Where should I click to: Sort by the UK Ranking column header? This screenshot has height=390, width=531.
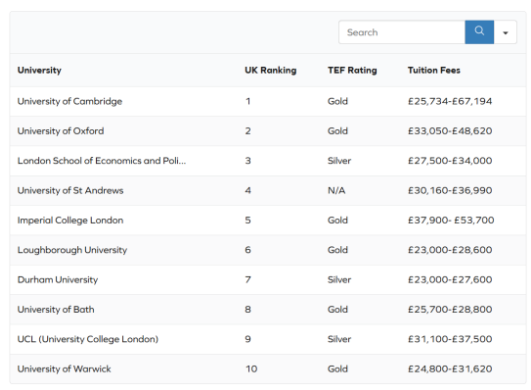[270, 70]
